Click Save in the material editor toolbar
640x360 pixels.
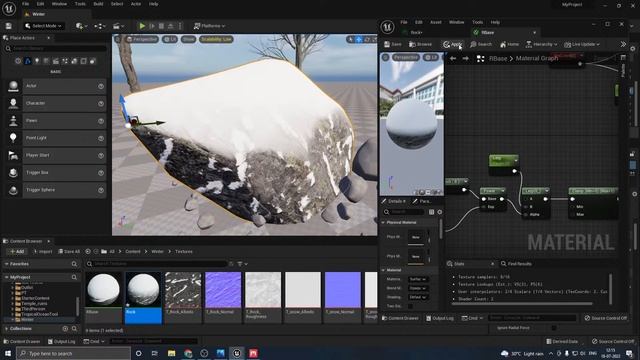coord(393,44)
